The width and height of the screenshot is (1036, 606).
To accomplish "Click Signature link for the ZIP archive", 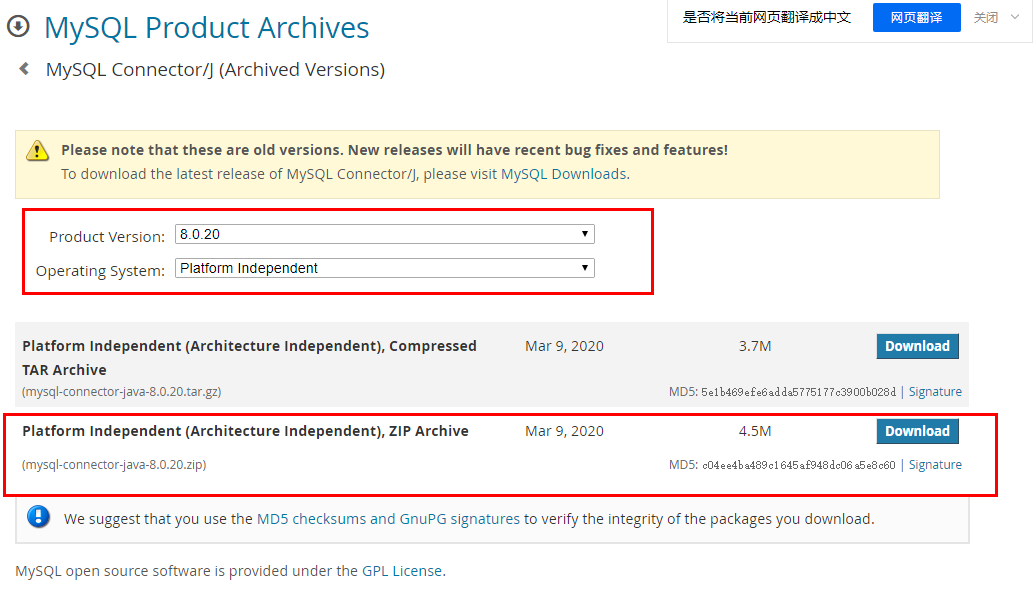I will click(x=935, y=464).
